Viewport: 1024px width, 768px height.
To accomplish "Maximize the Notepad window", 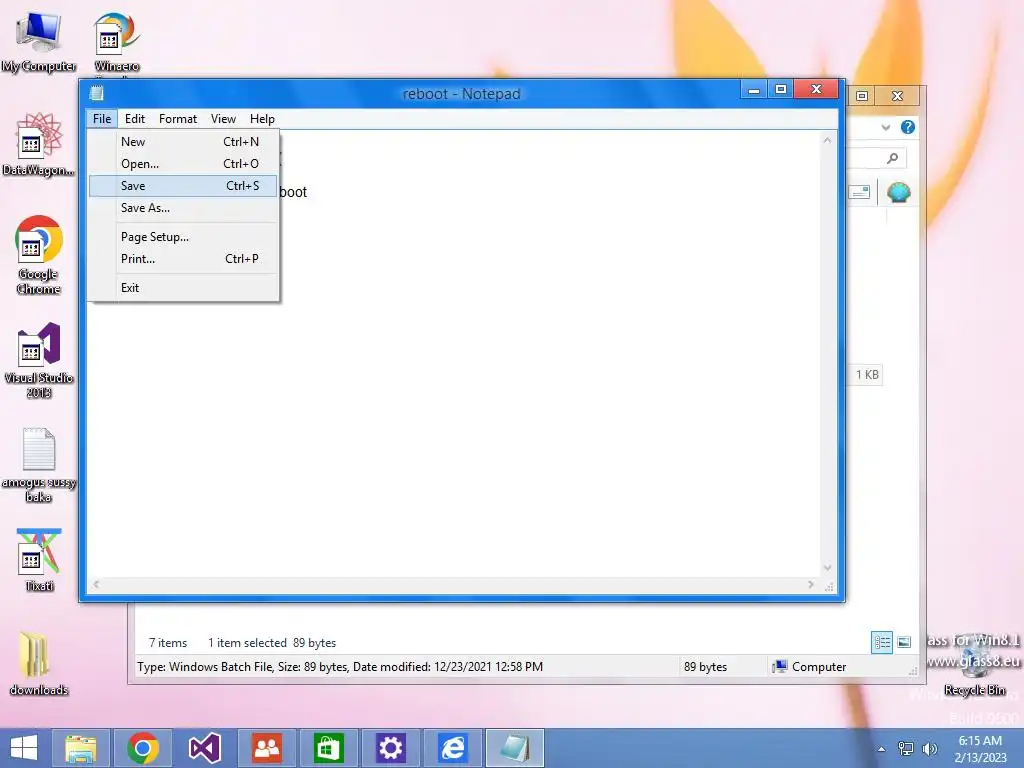I will pos(780,89).
